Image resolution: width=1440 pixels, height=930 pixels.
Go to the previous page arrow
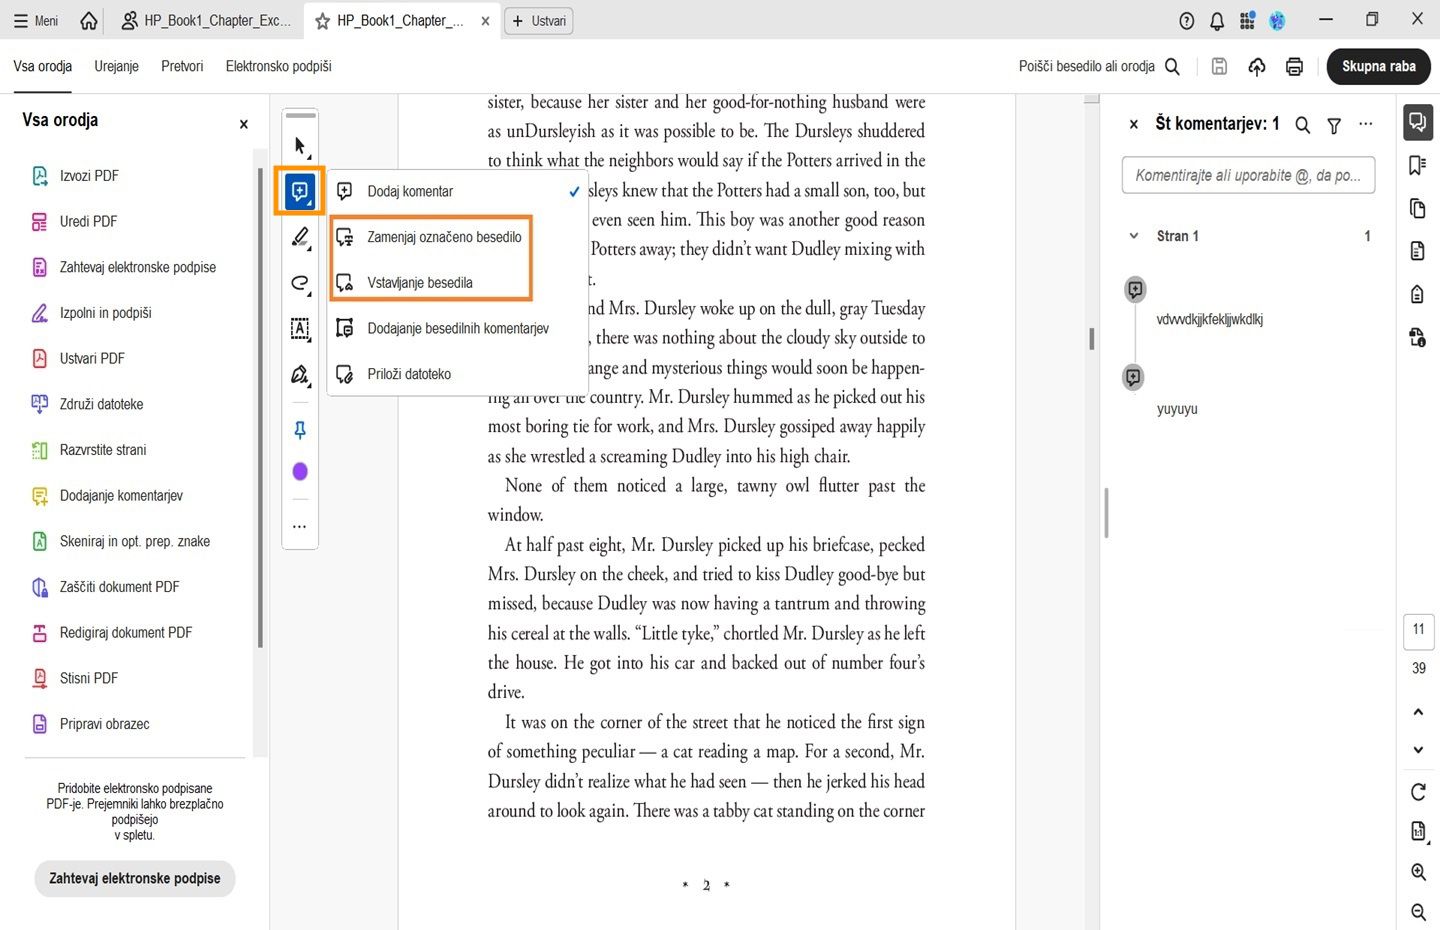(1418, 712)
